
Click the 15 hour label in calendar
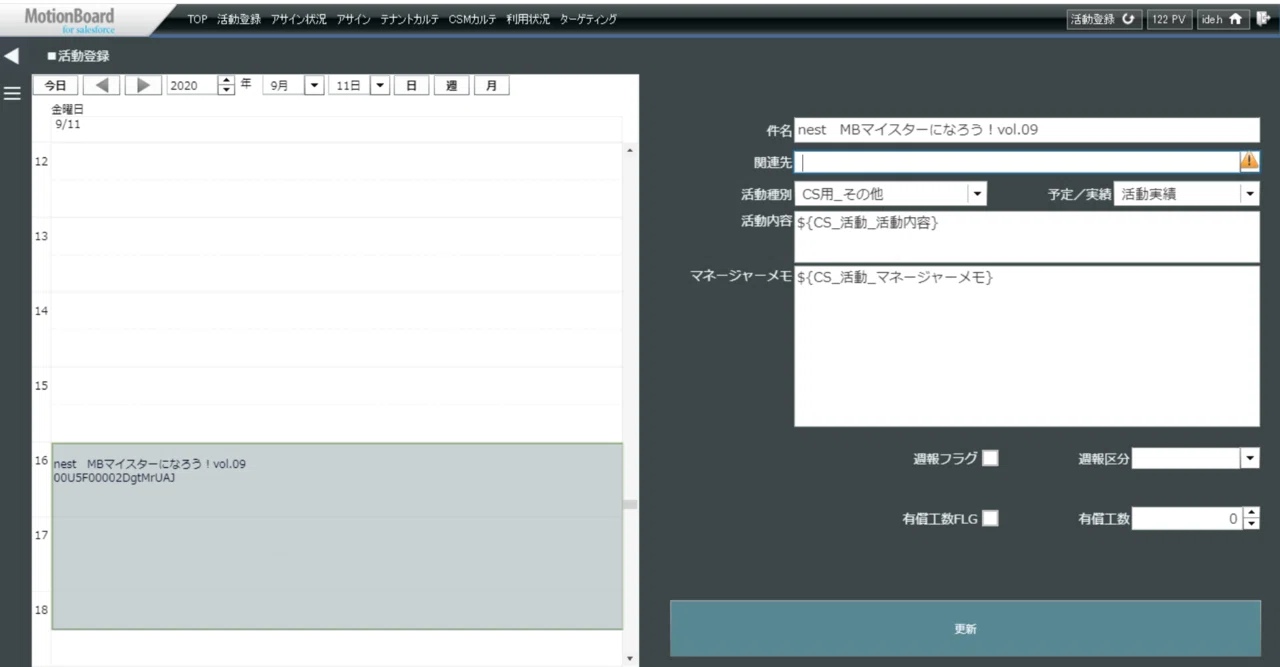click(x=41, y=385)
